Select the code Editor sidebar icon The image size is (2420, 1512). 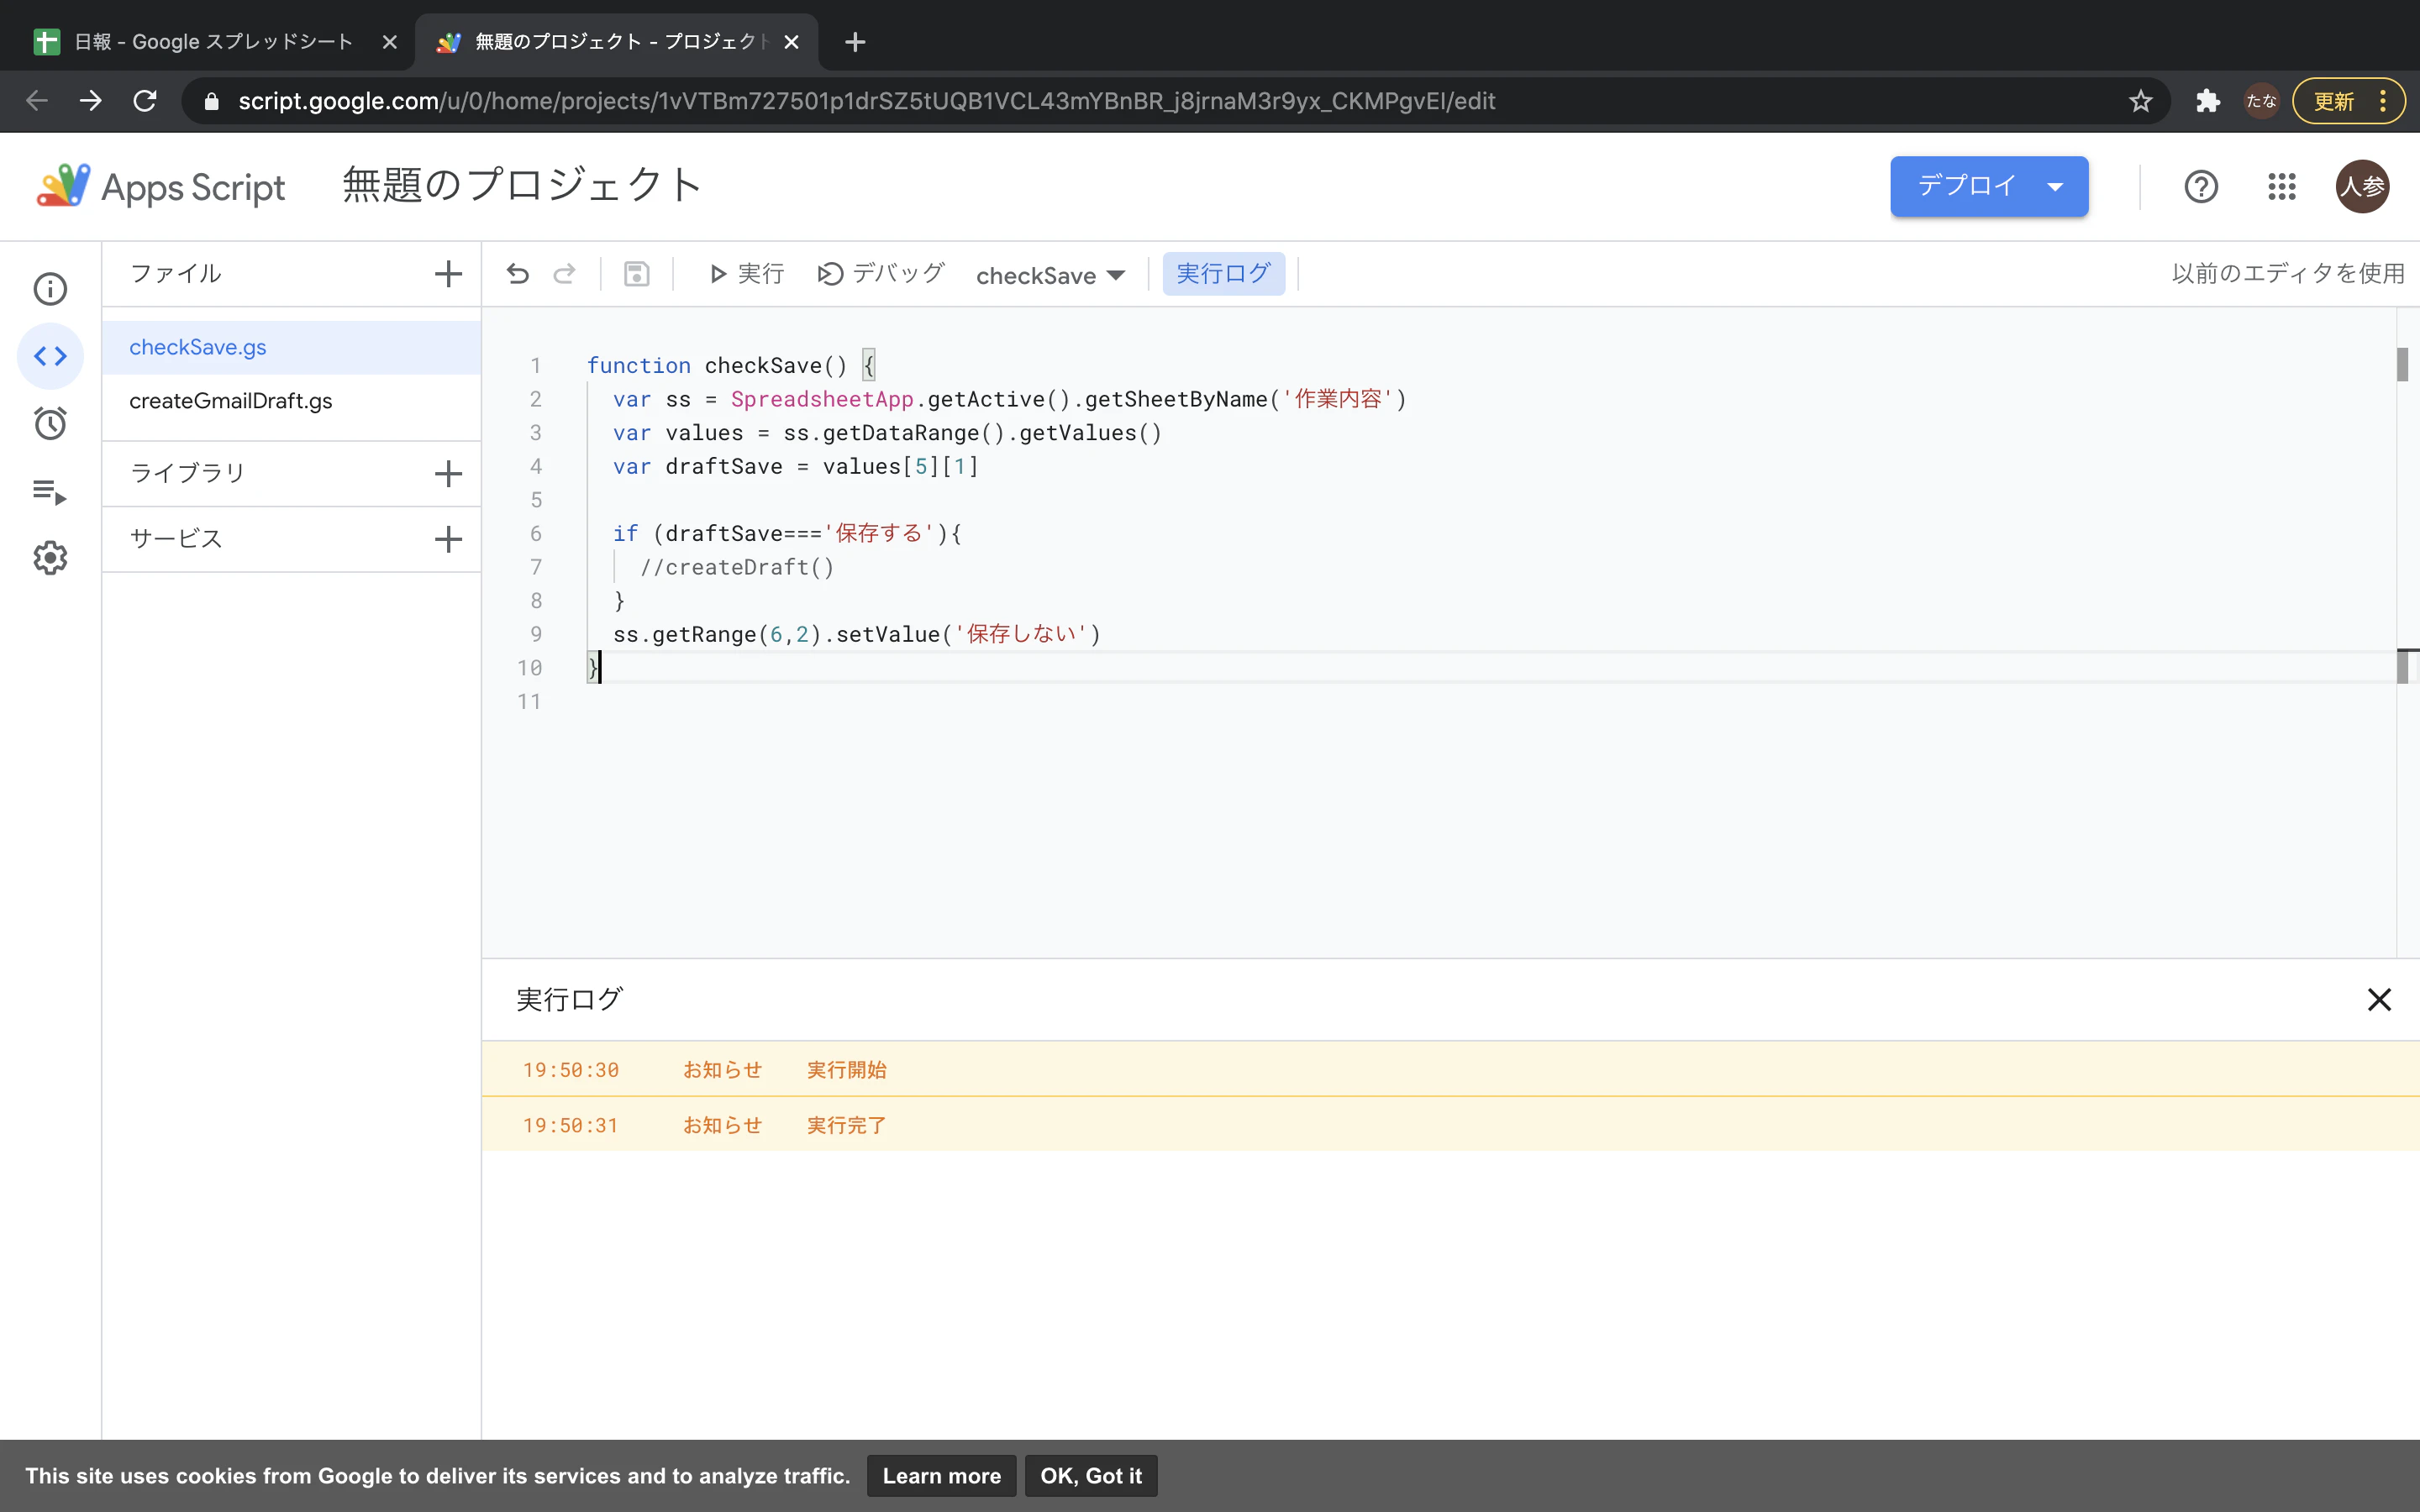click(50, 355)
